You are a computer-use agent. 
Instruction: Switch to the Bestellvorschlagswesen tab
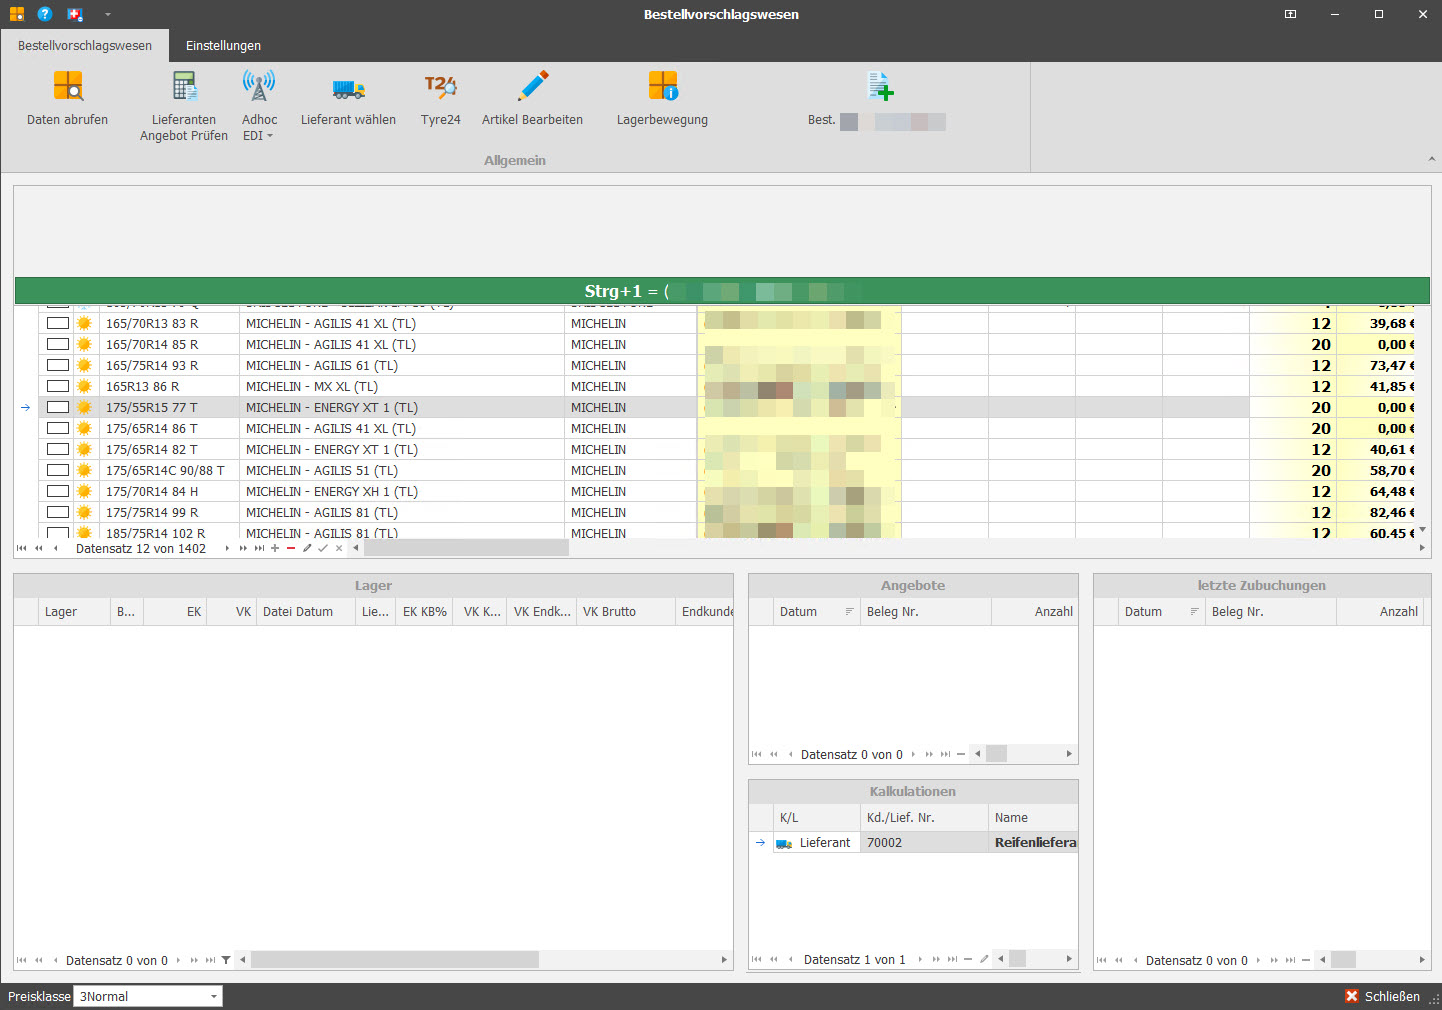[85, 46]
